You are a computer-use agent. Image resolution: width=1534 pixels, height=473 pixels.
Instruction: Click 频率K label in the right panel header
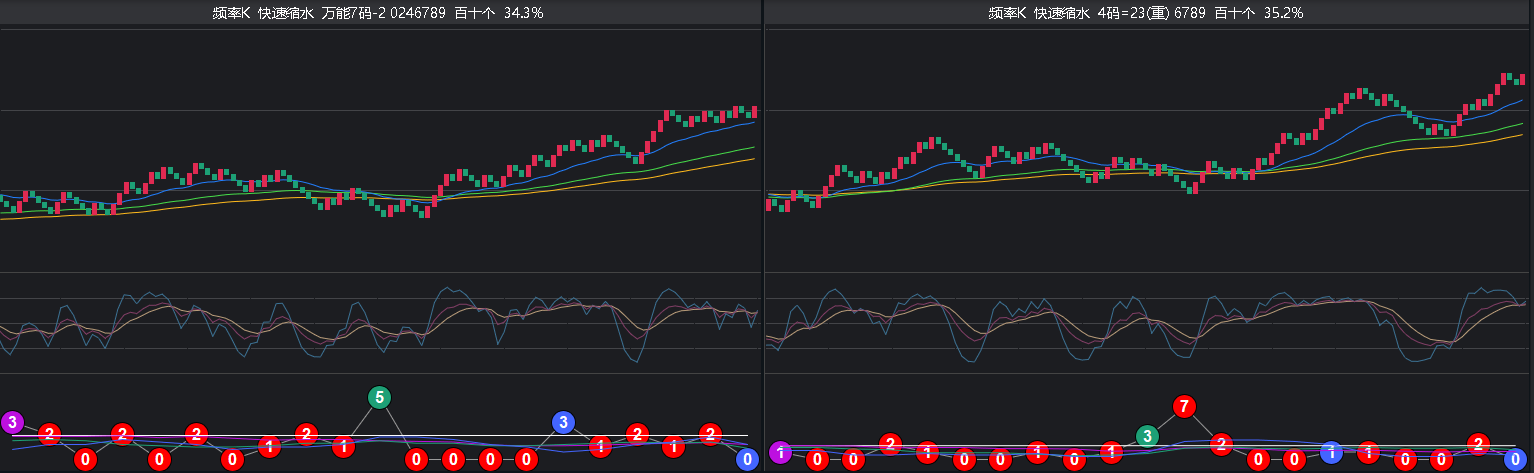click(x=1007, y=12)
